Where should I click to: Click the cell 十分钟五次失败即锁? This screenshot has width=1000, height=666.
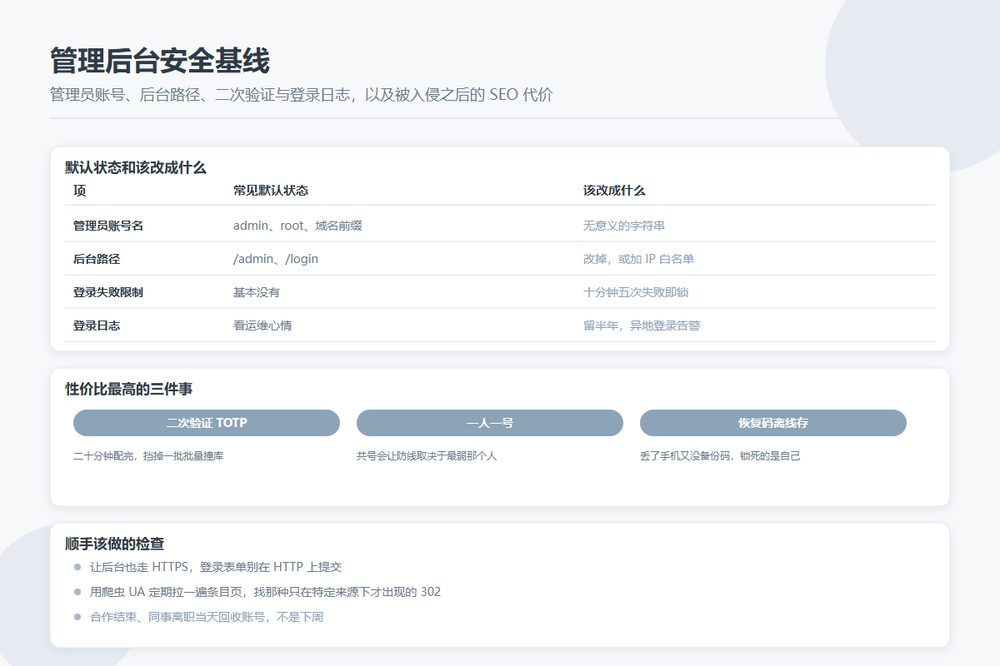pos(636,292)
